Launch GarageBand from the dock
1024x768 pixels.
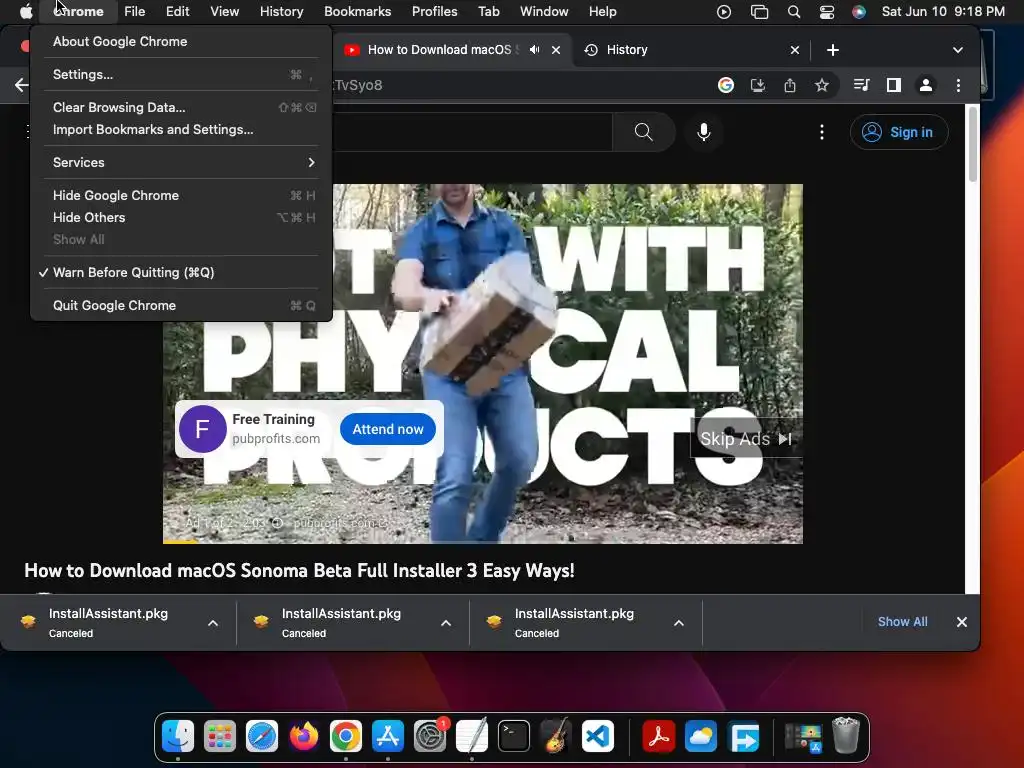(x=556, y=736)
